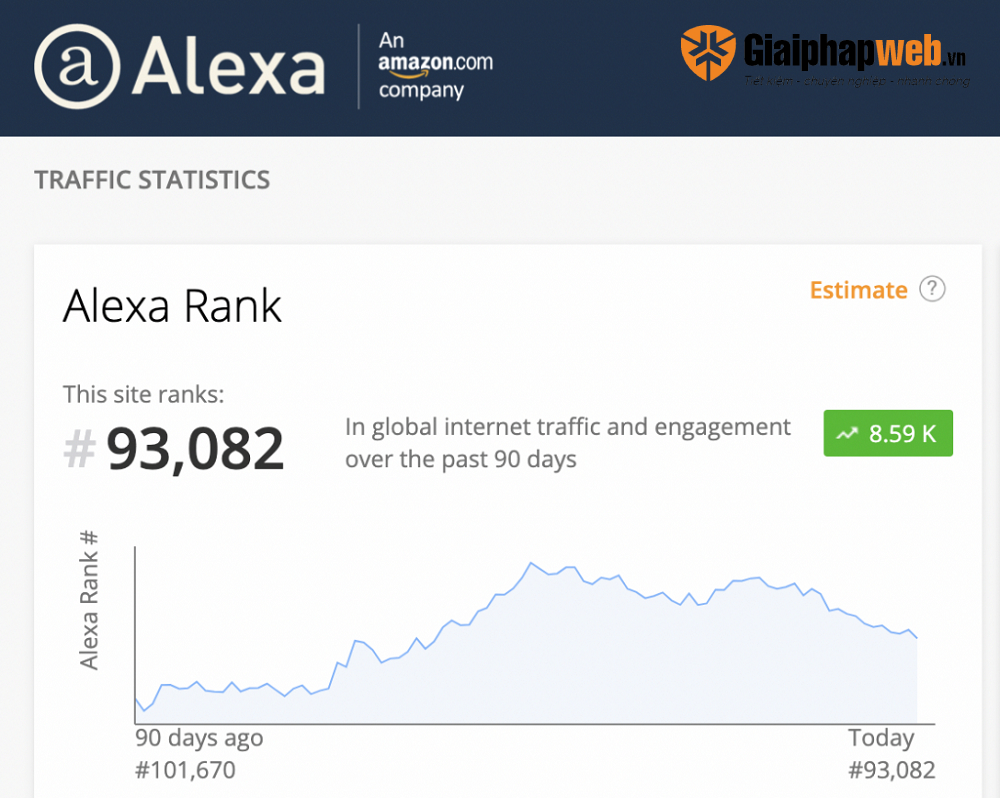Image resolution: width=1000 pixels, height=798 pixels.
Task: Click the green 8.59 K badge
Action: pyautogui.click(x=888, y=433)
